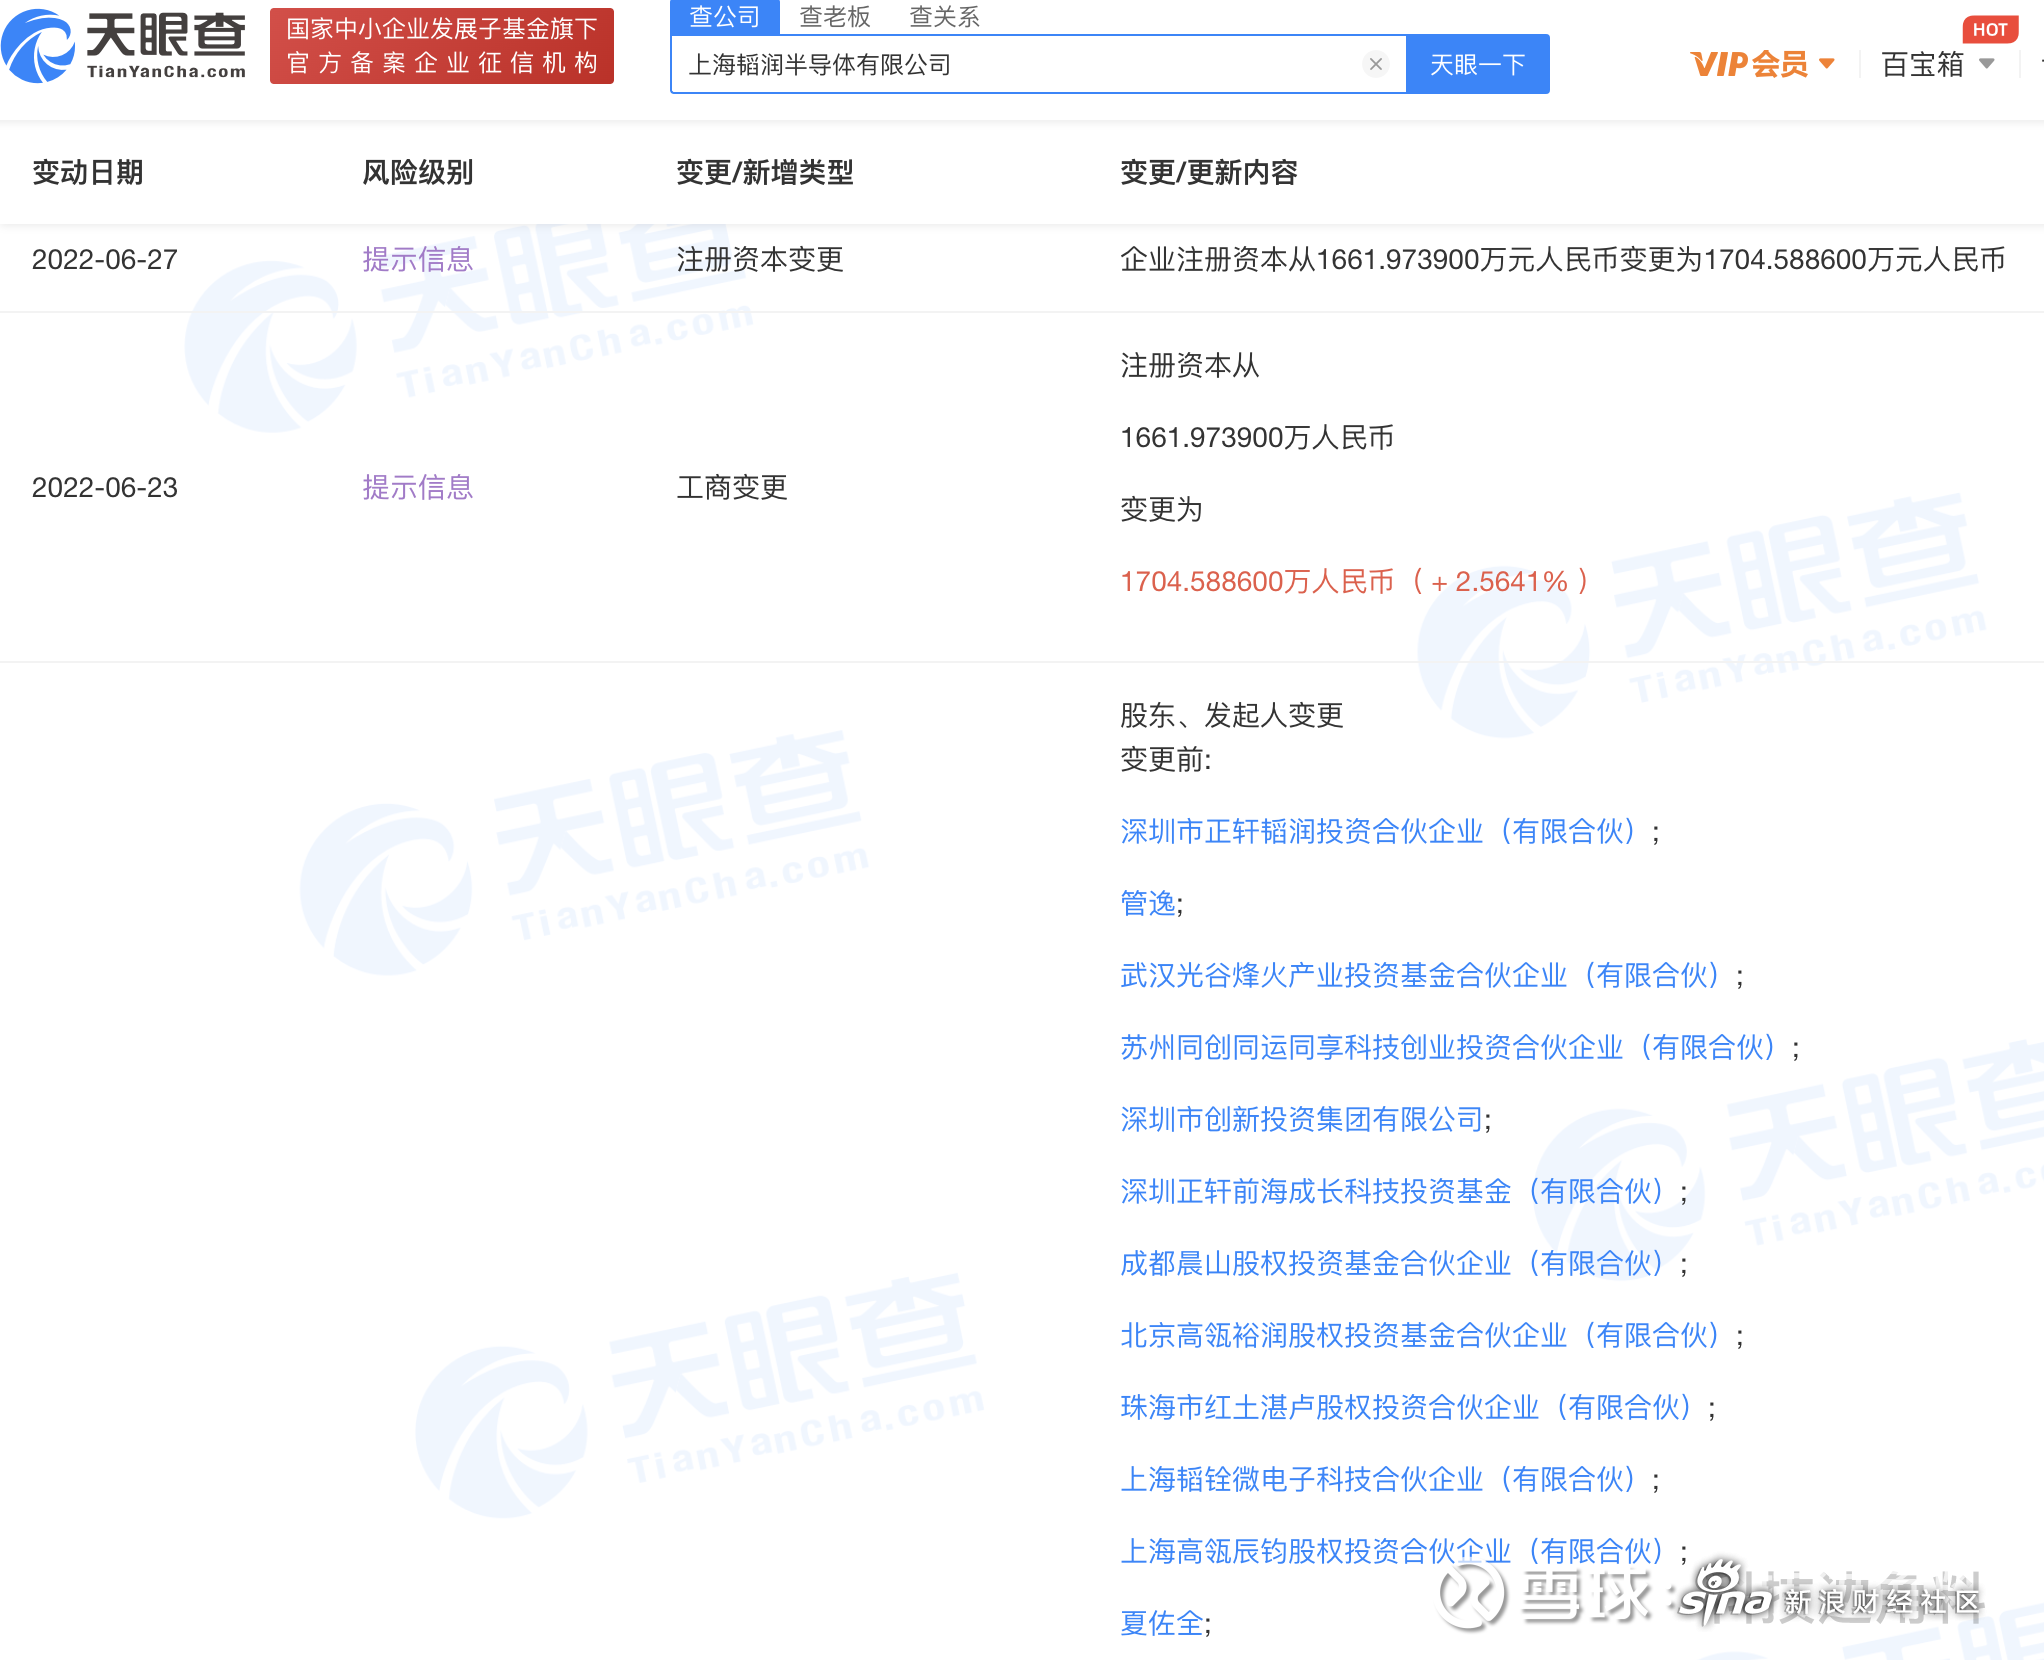Click the HOT badge above 百宝箱
The height and width of the screenshot is (1660, 2044).
click(1989, 30)
